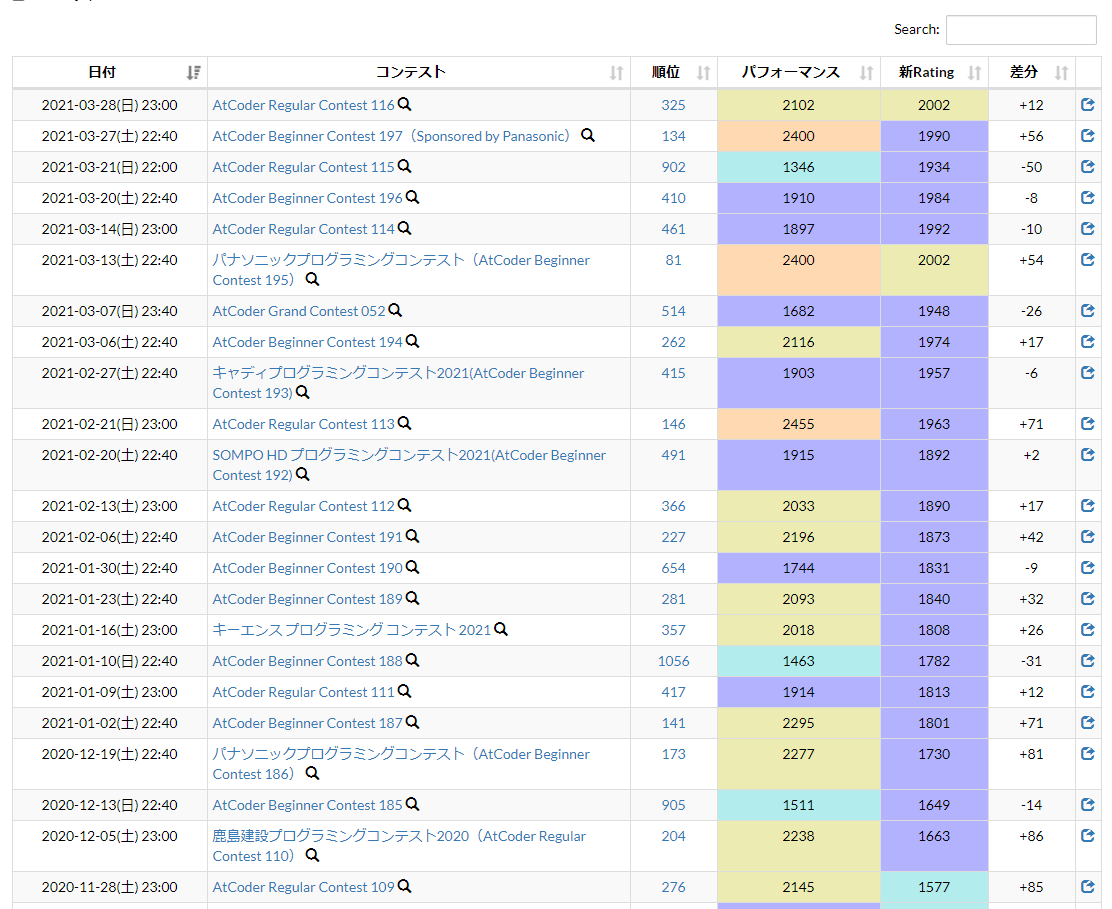Open AtCoder Regular Contest 112 link

click(x=303, y=506)
